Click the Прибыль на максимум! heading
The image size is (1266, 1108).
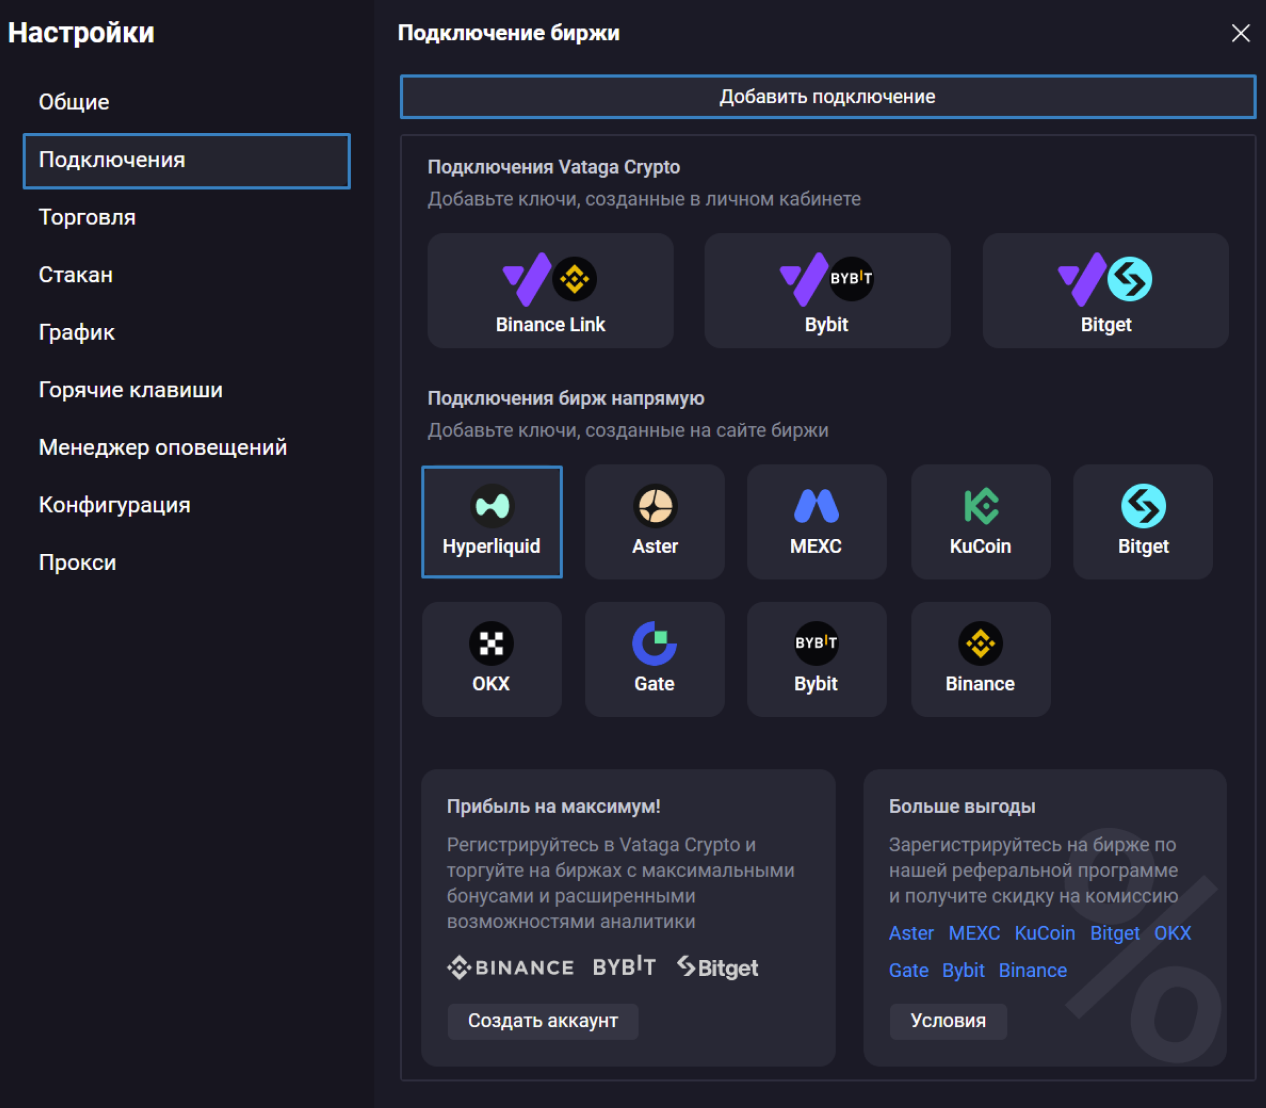point(554,806)
